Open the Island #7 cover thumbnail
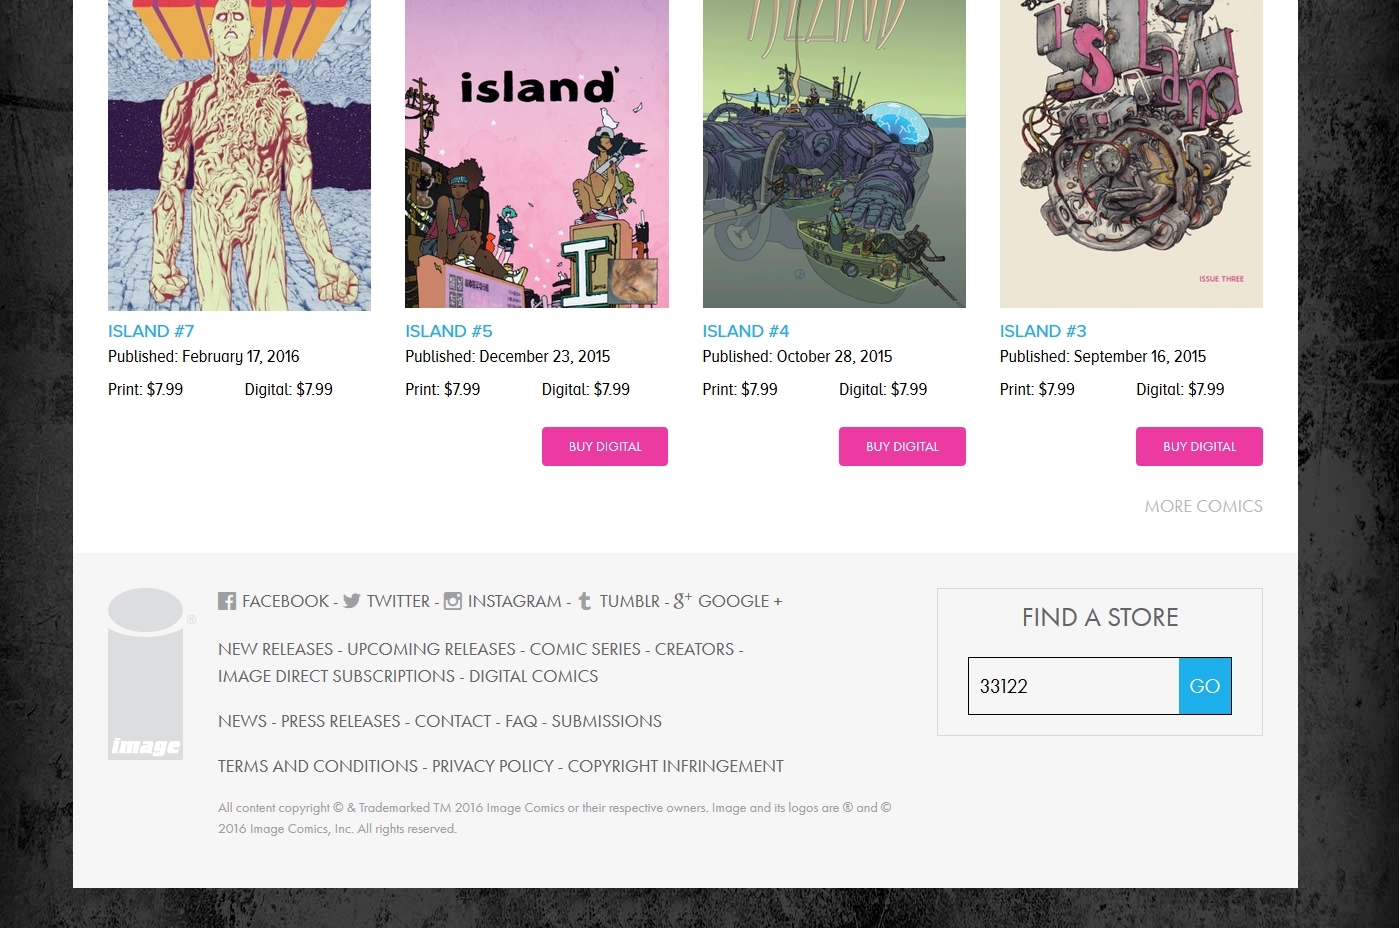This screenshot has height=928, width=1399. [x=239, y=155]
